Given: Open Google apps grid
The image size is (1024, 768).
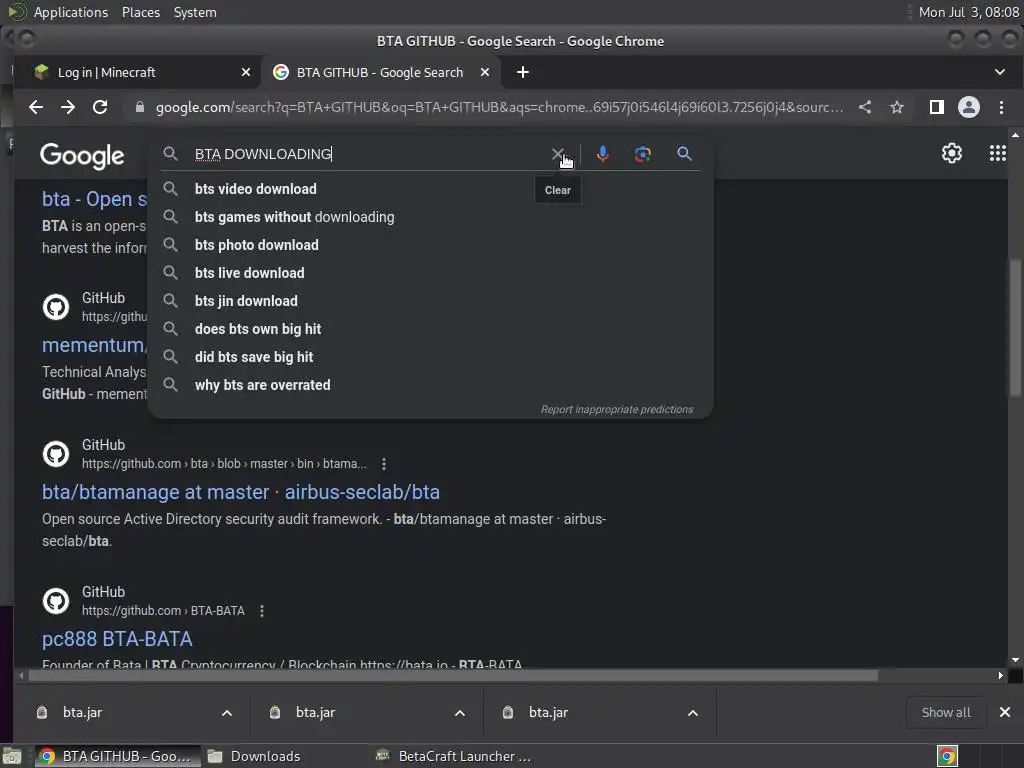Looking at the screenshot, I should click(x=997, y=153).
